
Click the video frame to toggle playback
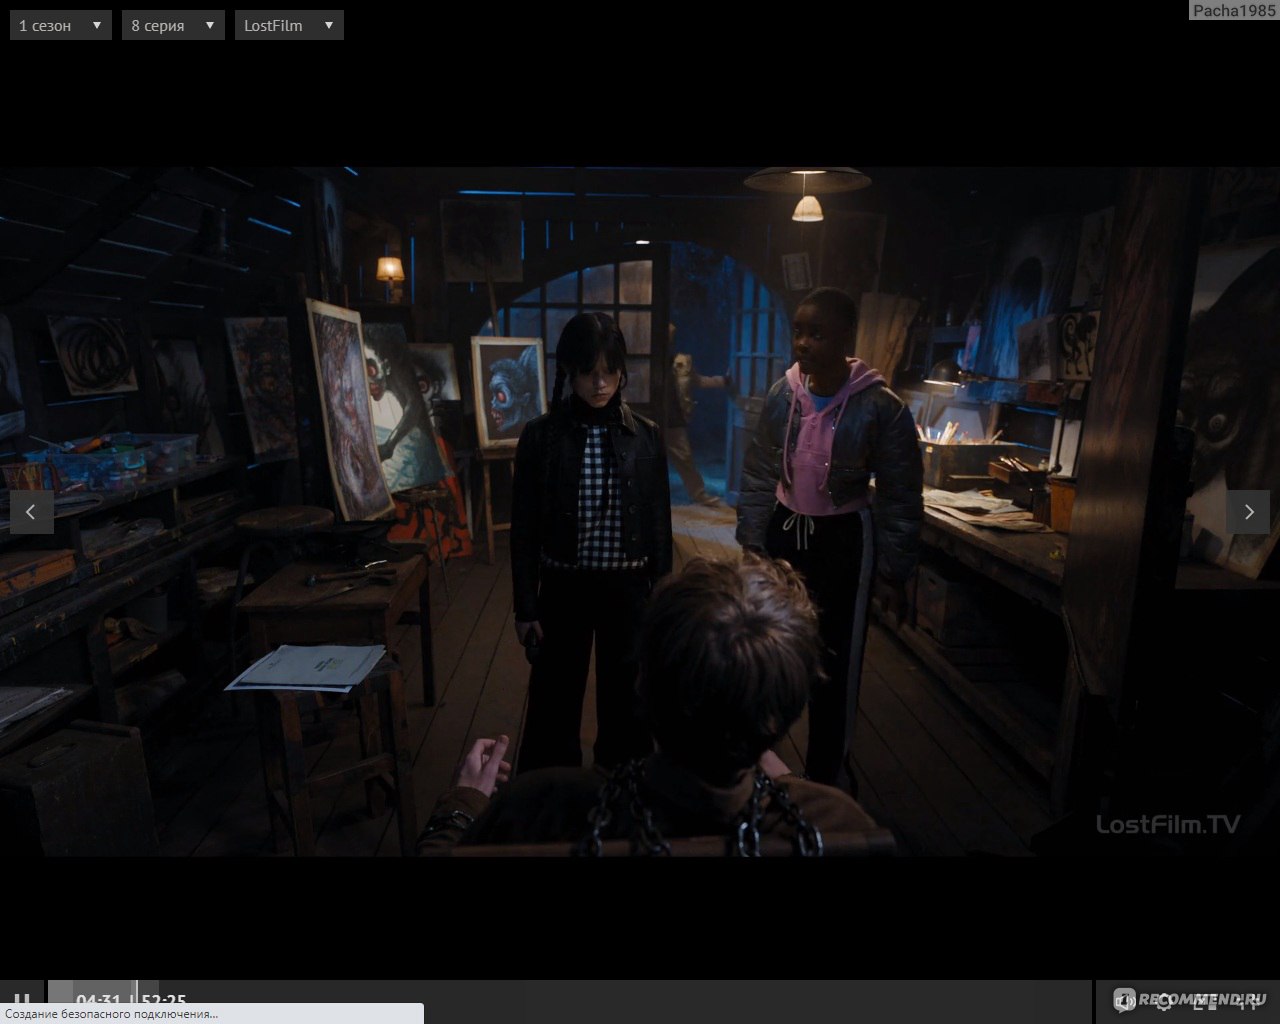(640, 512)
